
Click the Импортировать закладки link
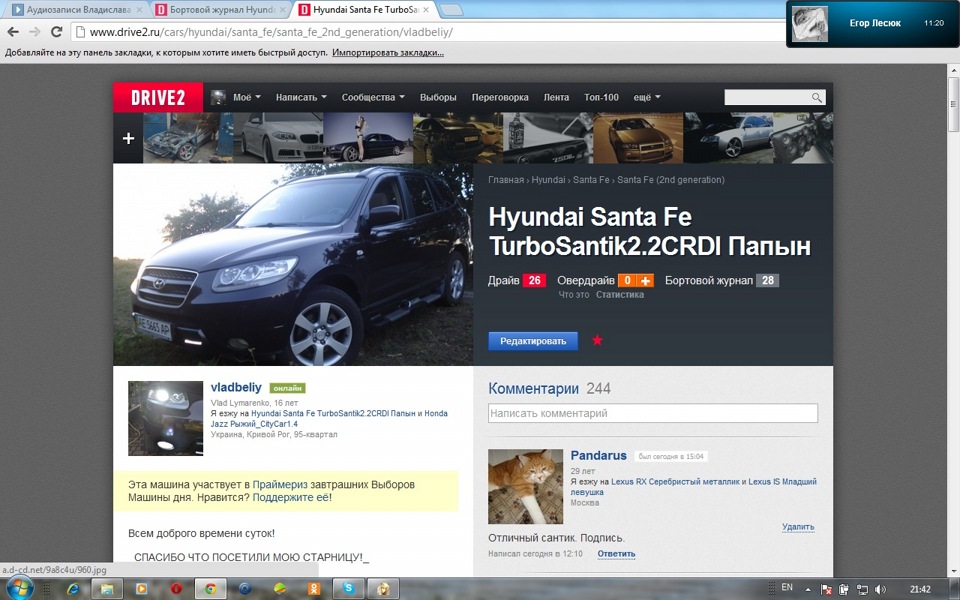tap(388, 53)
